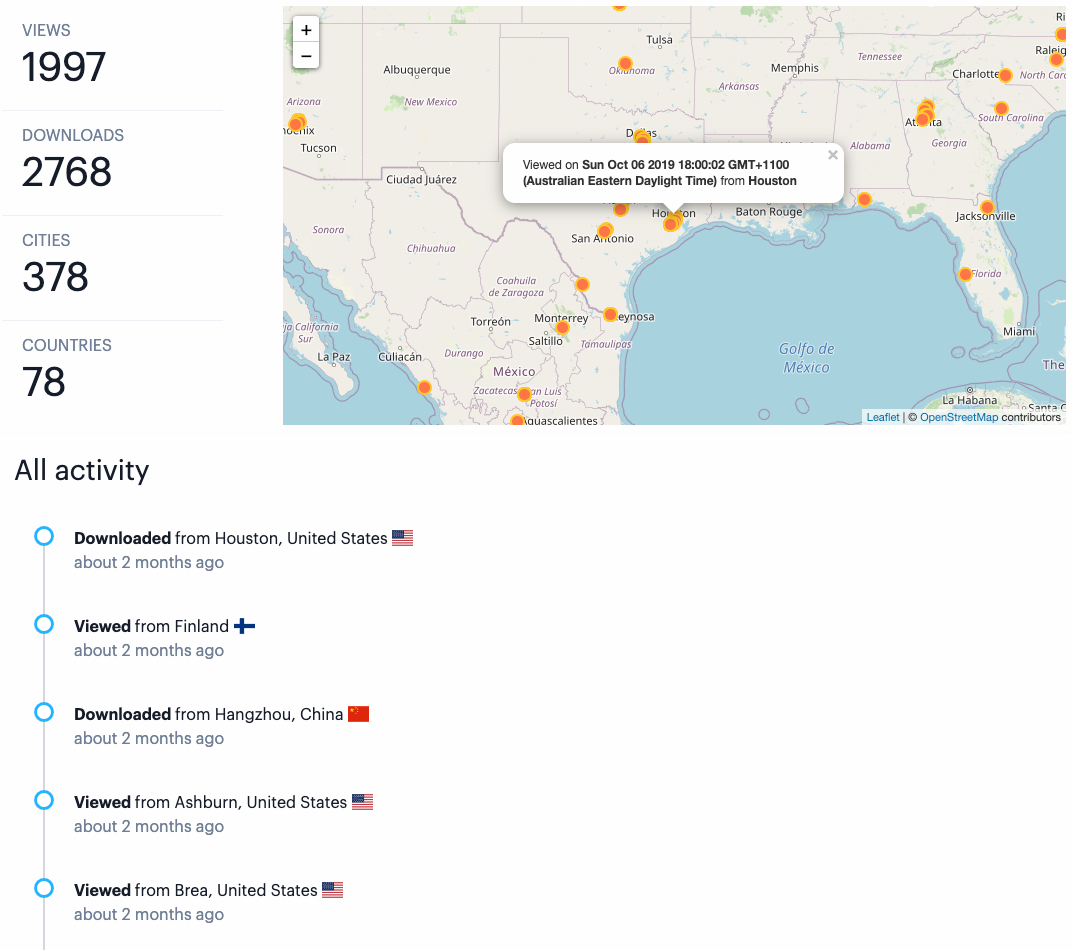
Task: Click the Tulsa label on the map
Action: pos(660,40)
